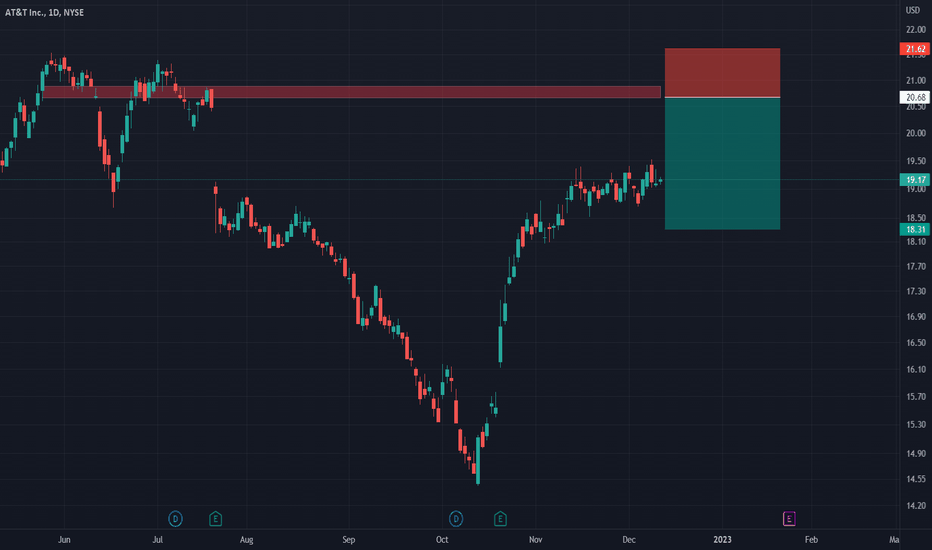Select the red 21.62 stop price label

click(915, 49)
